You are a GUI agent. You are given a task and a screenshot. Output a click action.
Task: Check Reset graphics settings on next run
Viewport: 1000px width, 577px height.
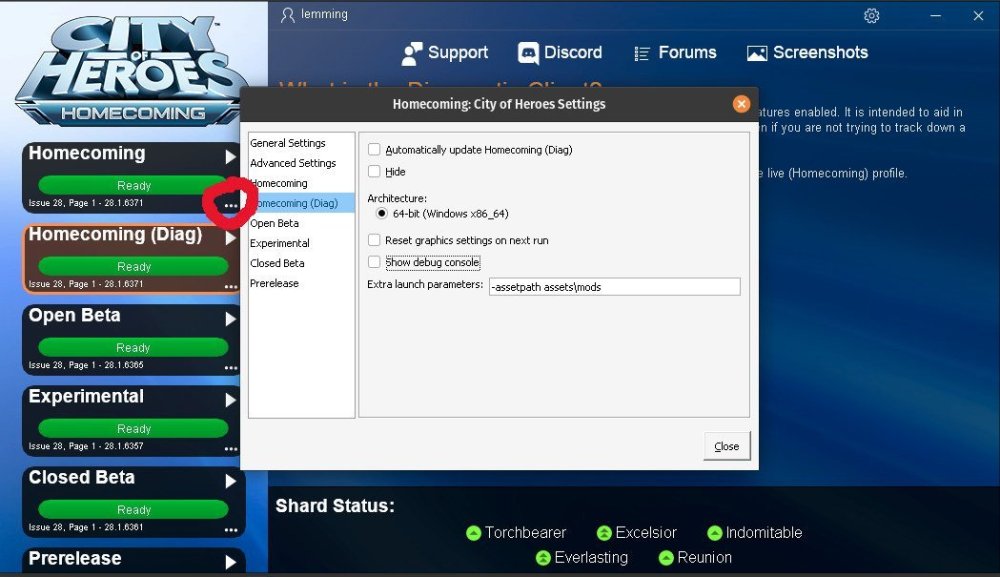coord(374,240)
